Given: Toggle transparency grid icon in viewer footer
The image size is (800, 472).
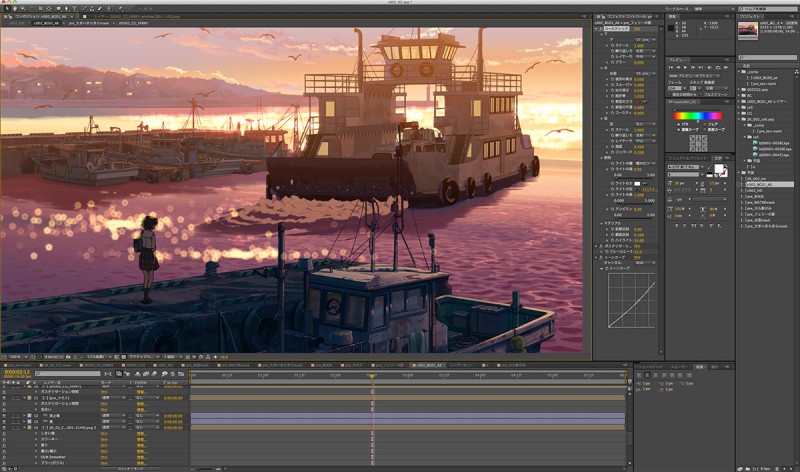Looking at the screenshot, I should (124, 357).
